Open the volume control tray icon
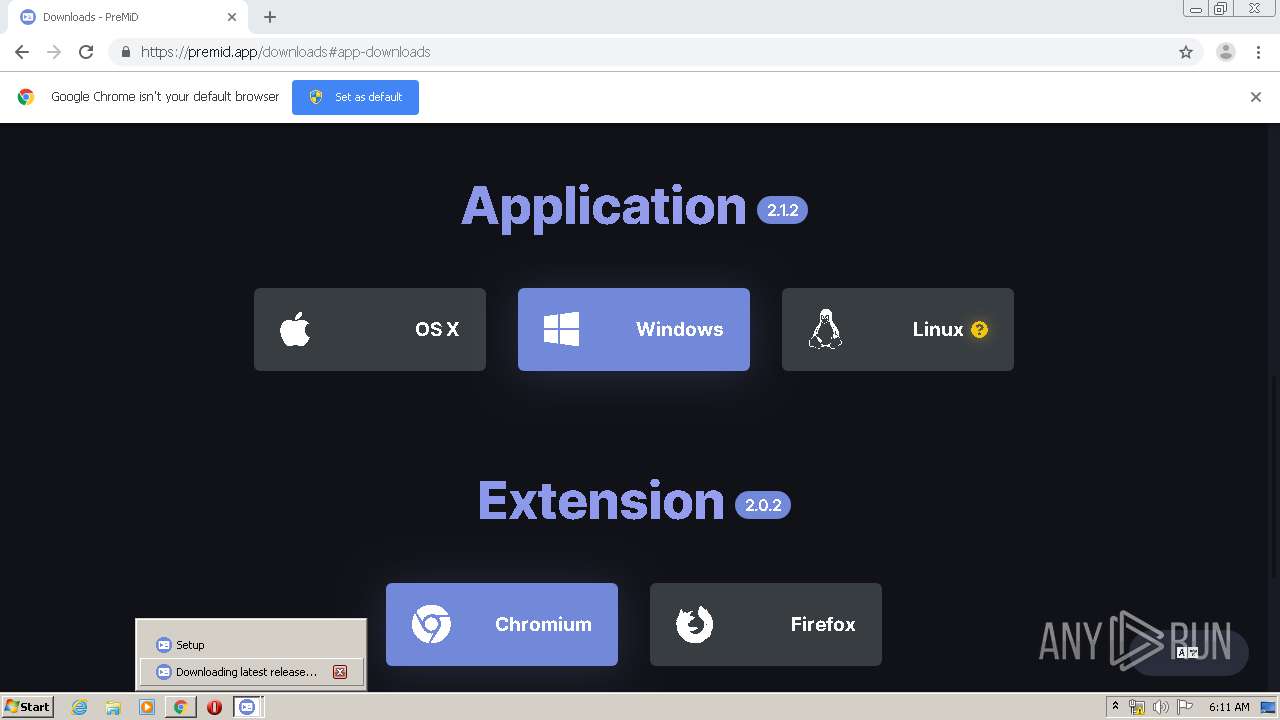 click(x=1161, y=707)
